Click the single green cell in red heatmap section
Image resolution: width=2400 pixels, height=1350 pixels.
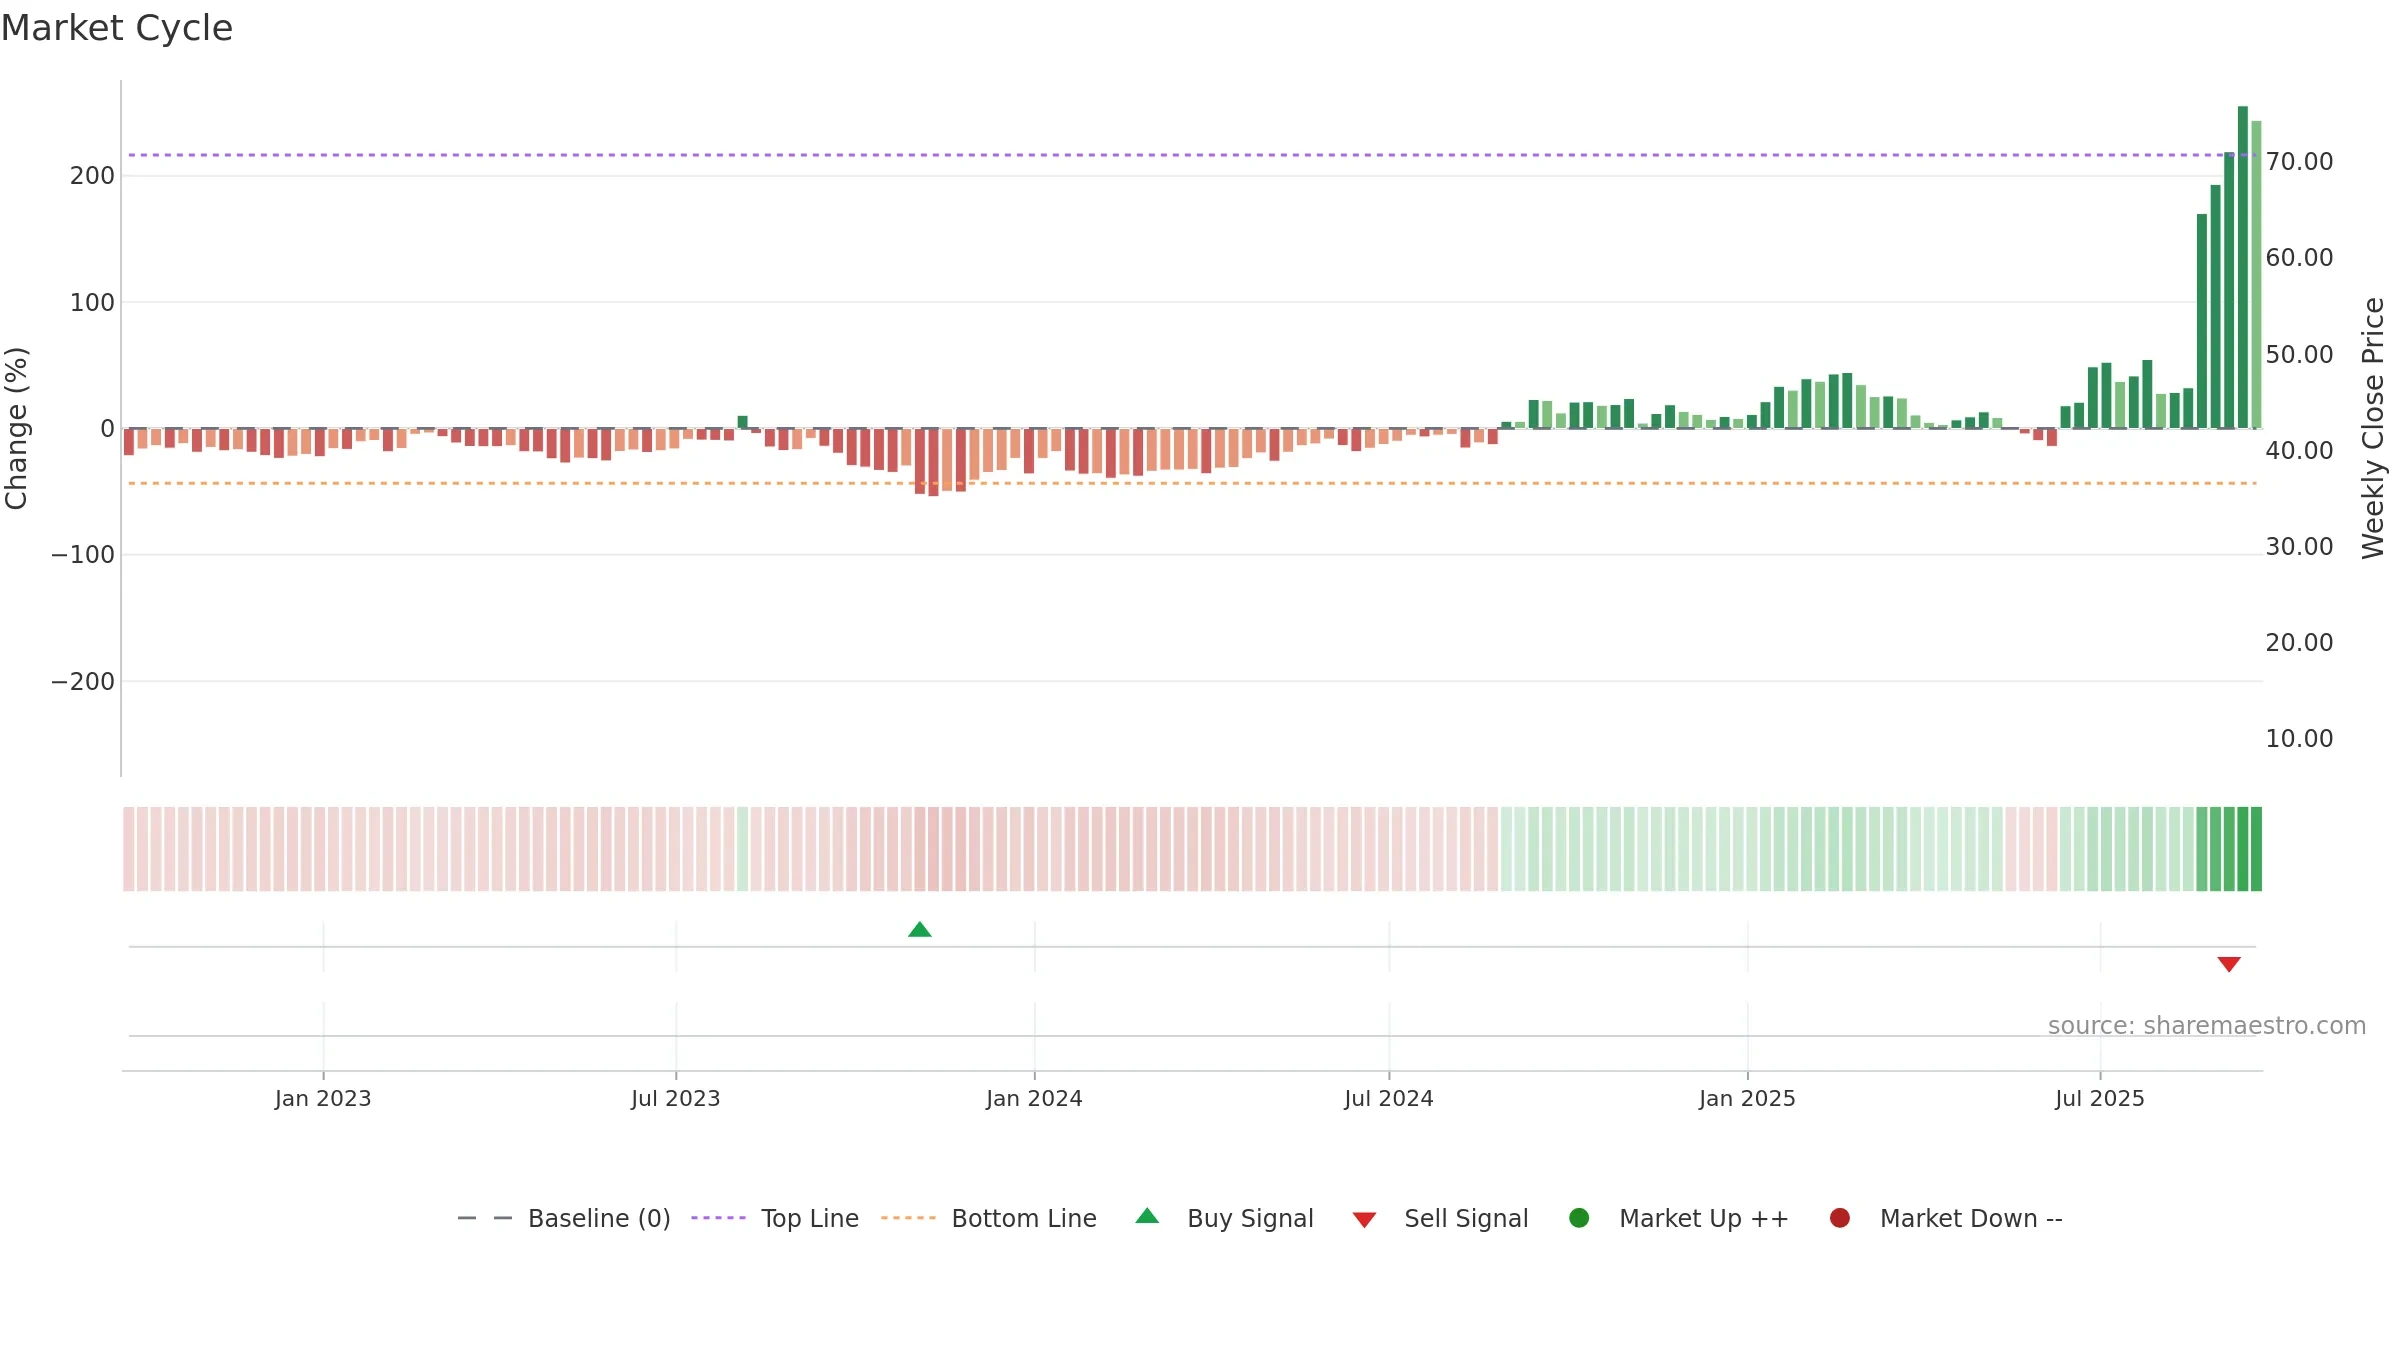click(x=743, y=849)
